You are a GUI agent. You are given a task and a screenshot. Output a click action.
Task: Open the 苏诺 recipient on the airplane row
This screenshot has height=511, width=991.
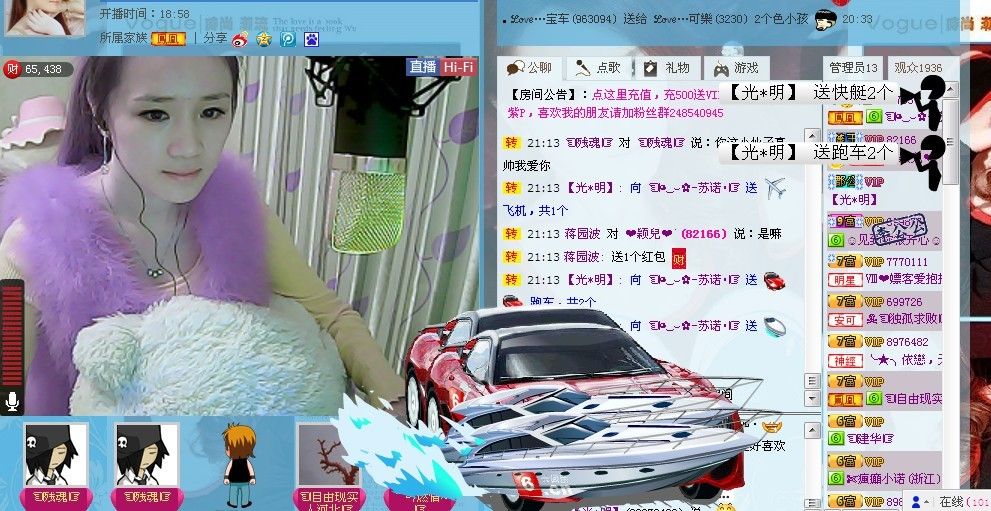[694, 188]
